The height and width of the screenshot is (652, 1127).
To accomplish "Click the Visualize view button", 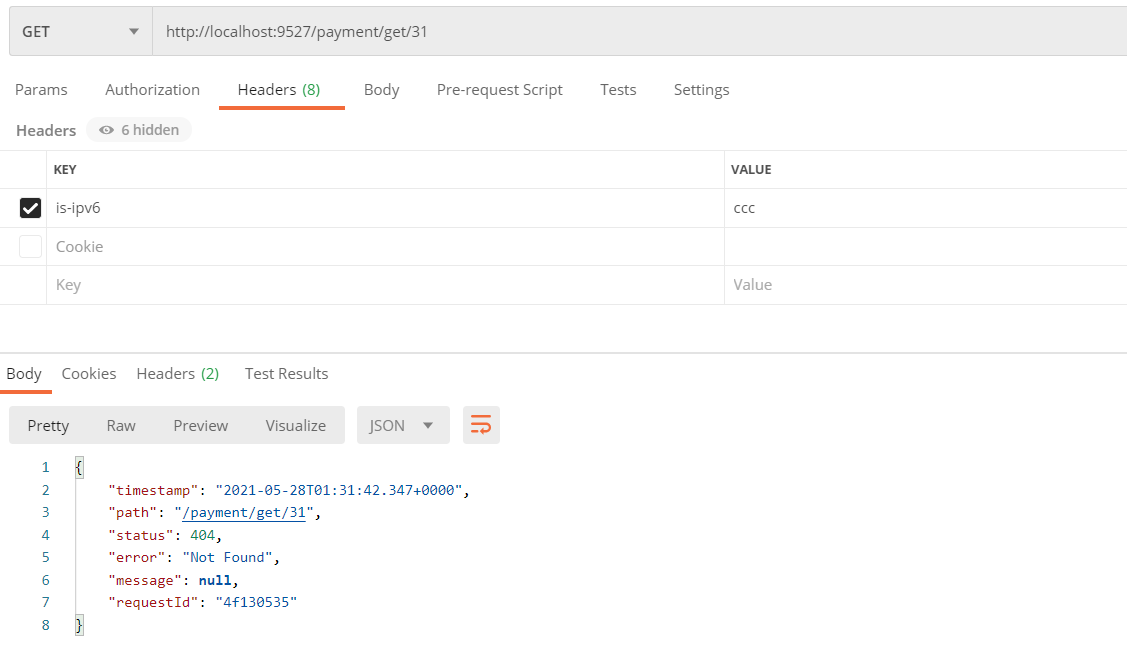I will (x=295, y=425).
